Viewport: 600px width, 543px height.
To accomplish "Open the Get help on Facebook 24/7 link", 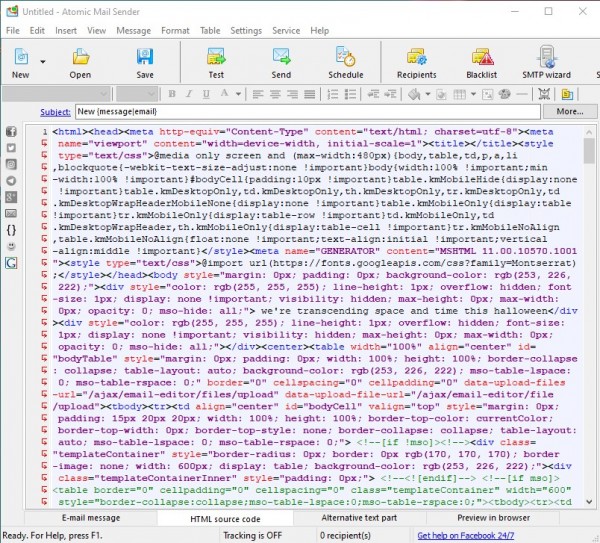I will pyautogui.click(x=466, y=536).
